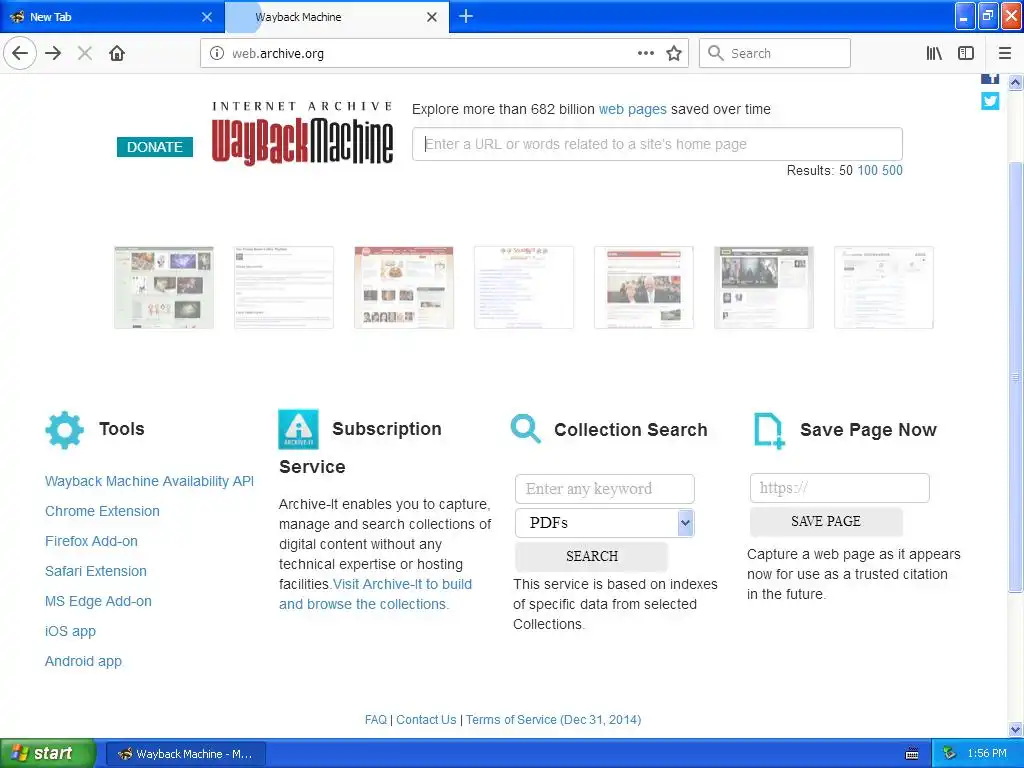Open Terms of Service footer link

click(x=553, y=720)
